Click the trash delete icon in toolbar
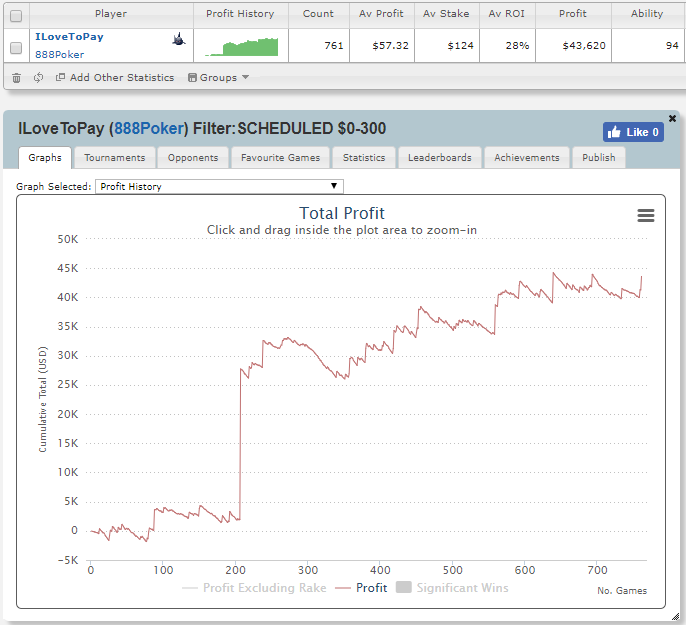The width and height of the screenshot is (686, 625). point(16,78)
